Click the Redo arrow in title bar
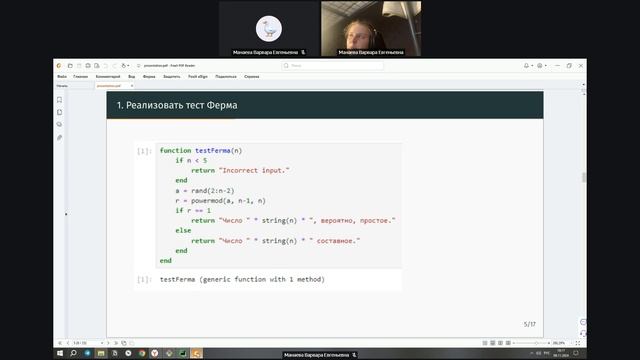This screenshot has height=360, width=640. [114, 66]
